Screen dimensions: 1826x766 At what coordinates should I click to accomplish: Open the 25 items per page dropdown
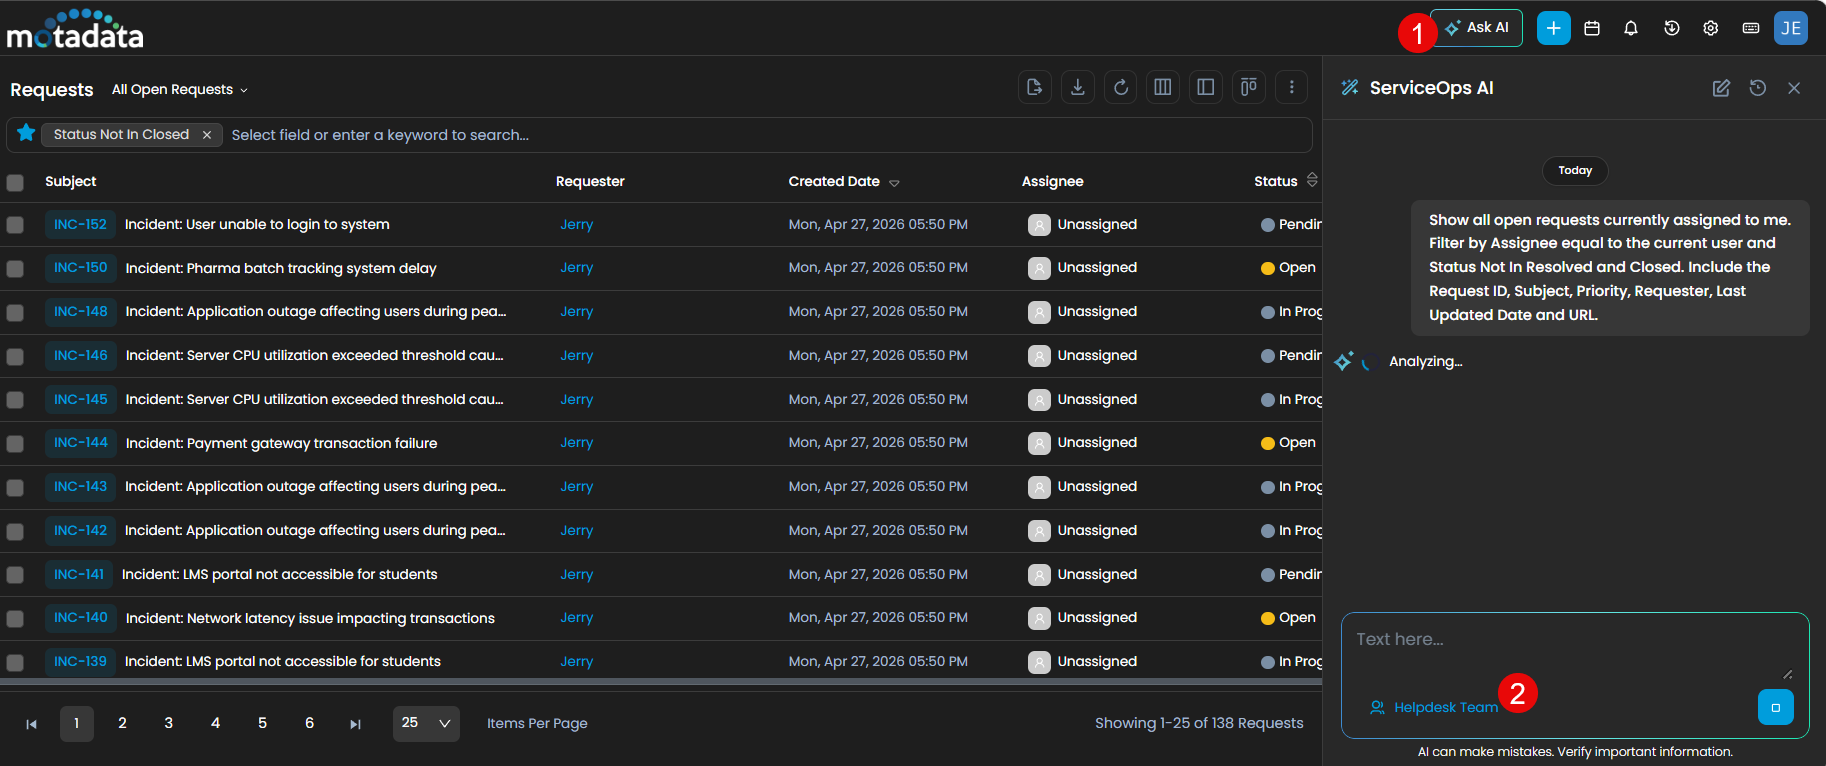tap(426, 723)
